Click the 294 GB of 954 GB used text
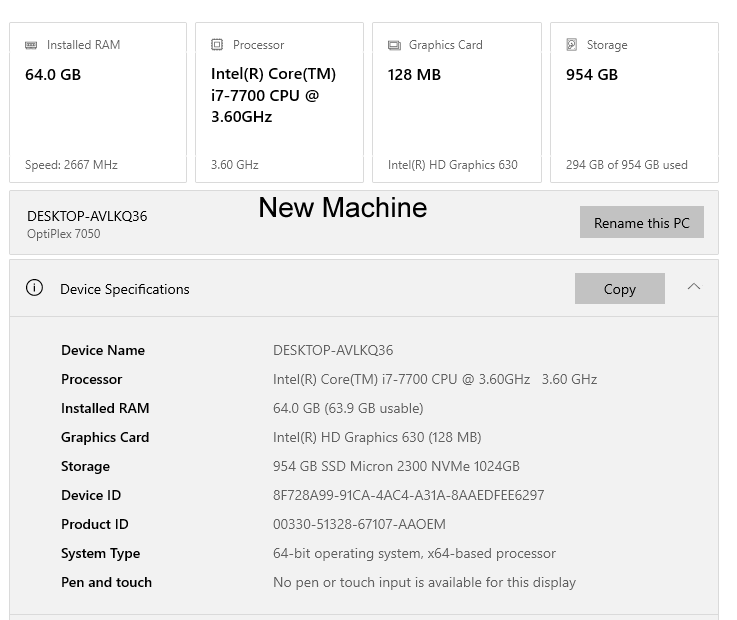Viewport: 737px width, 620px height. (x=627, y=165)
